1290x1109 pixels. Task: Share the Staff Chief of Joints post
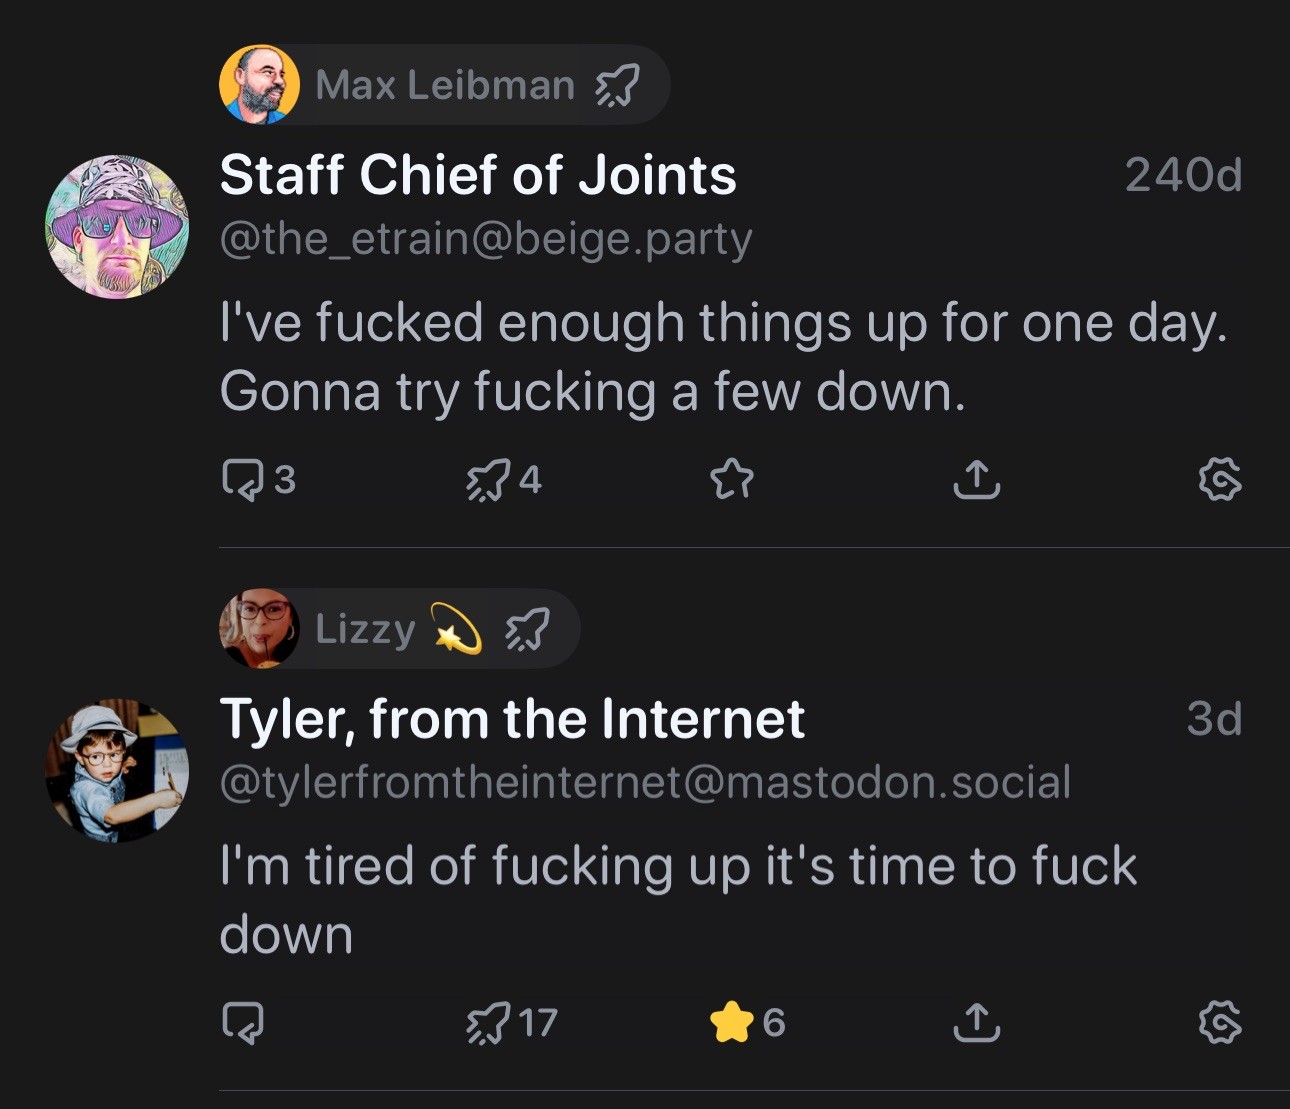click(x=976, y=479)
